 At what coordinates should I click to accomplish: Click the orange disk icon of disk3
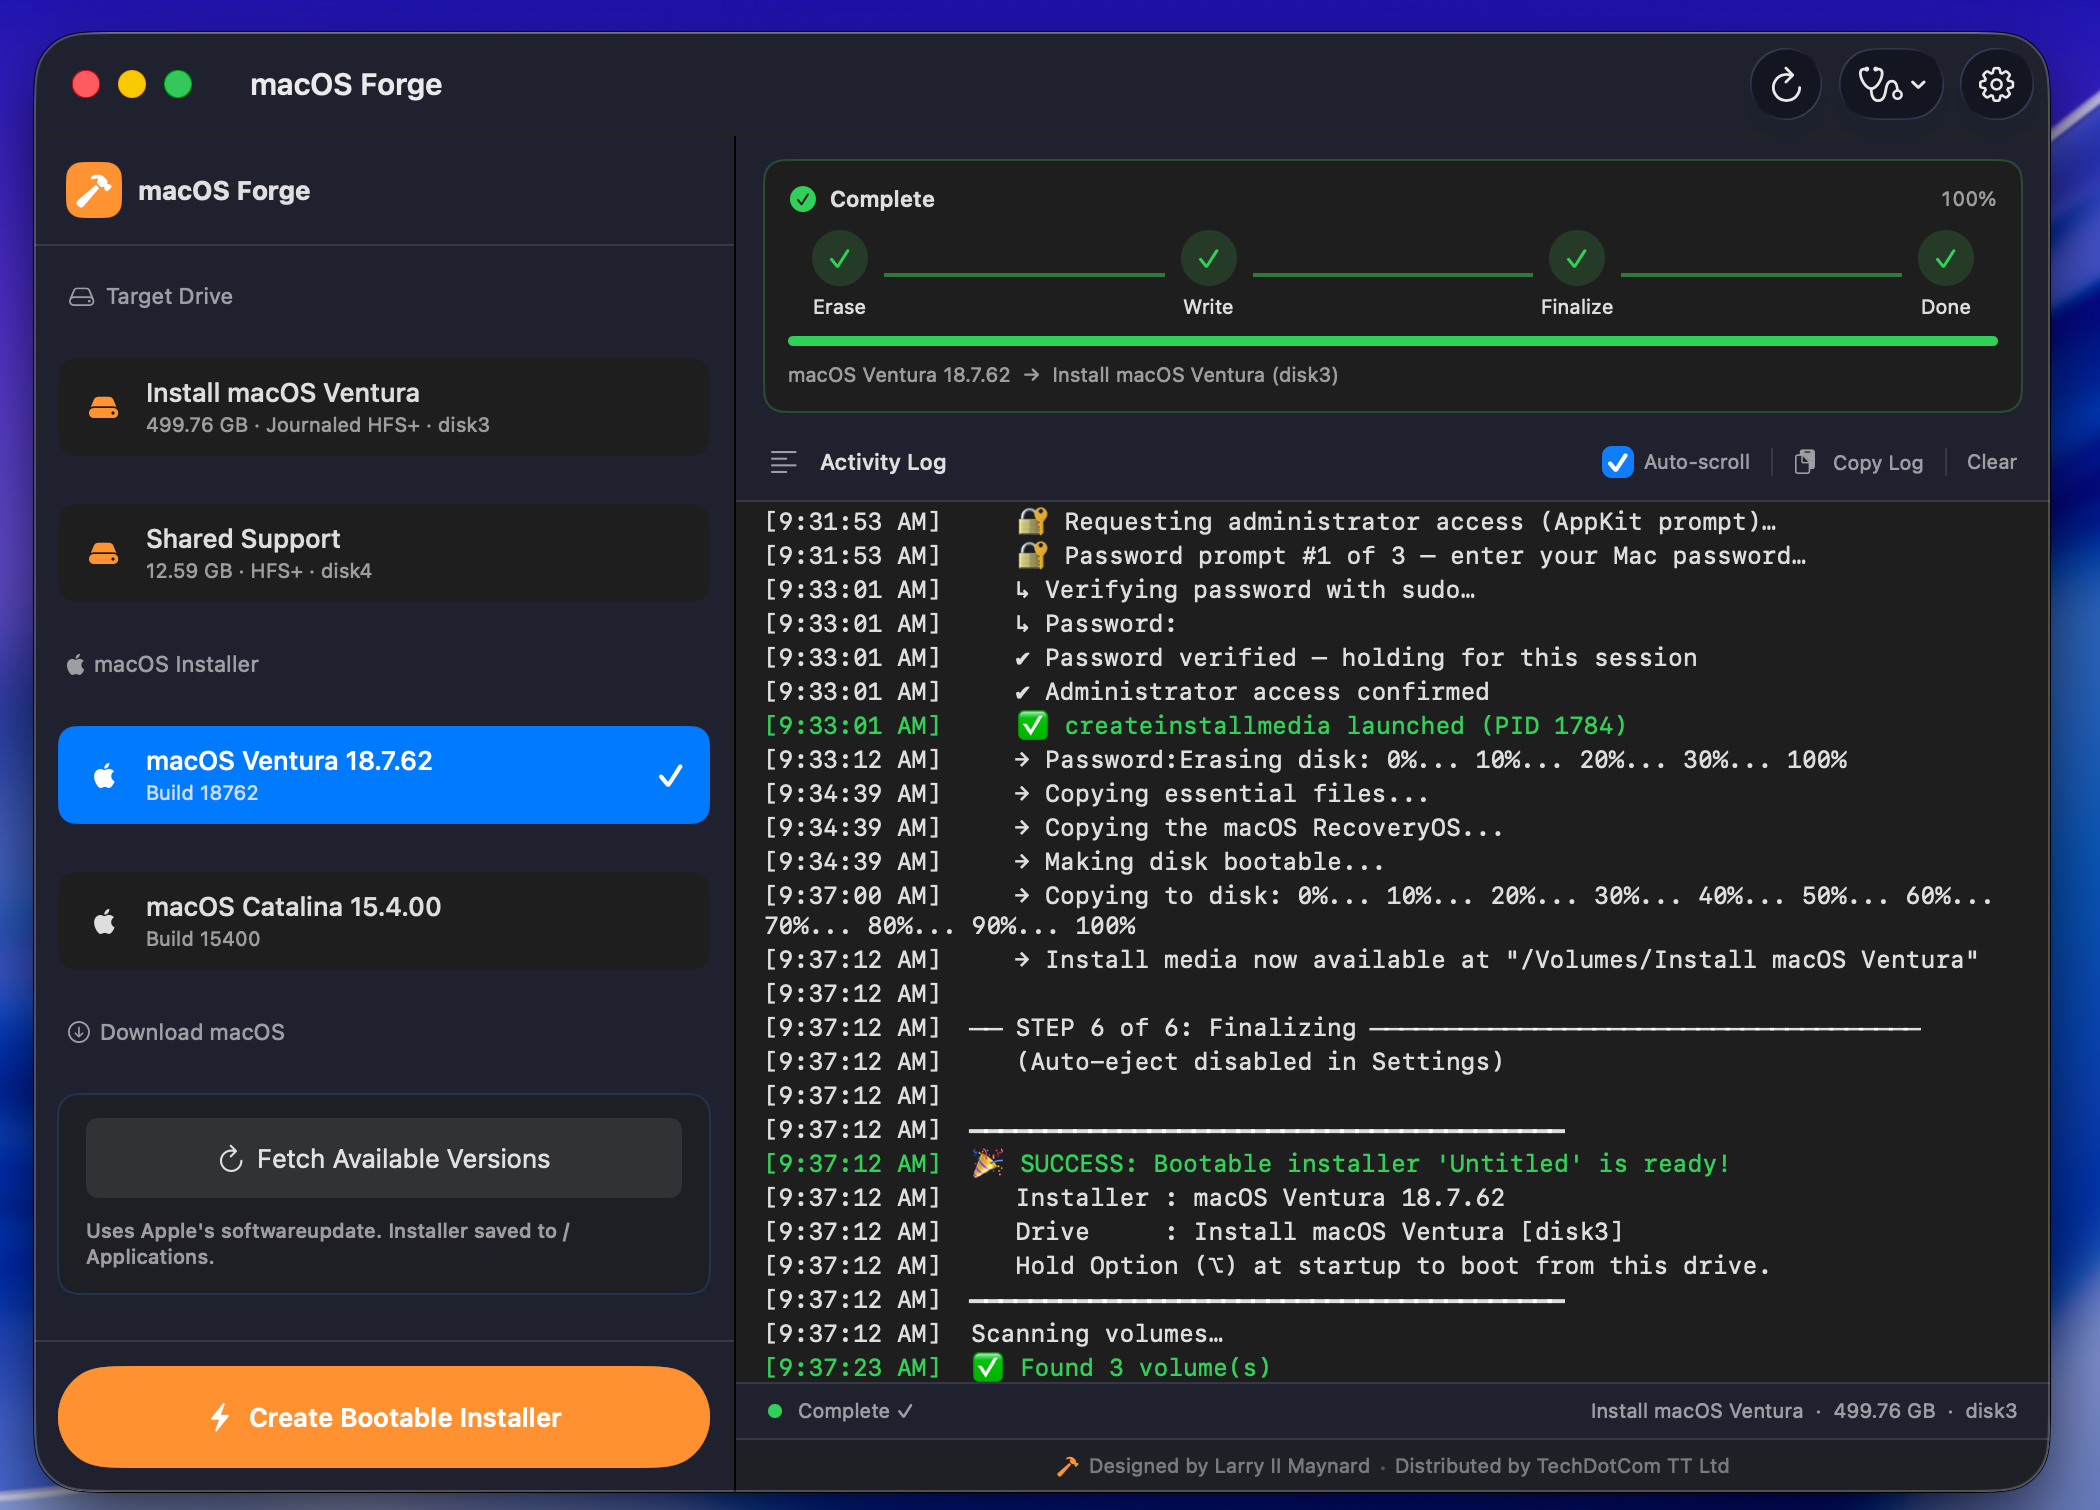tap(104, 407)
